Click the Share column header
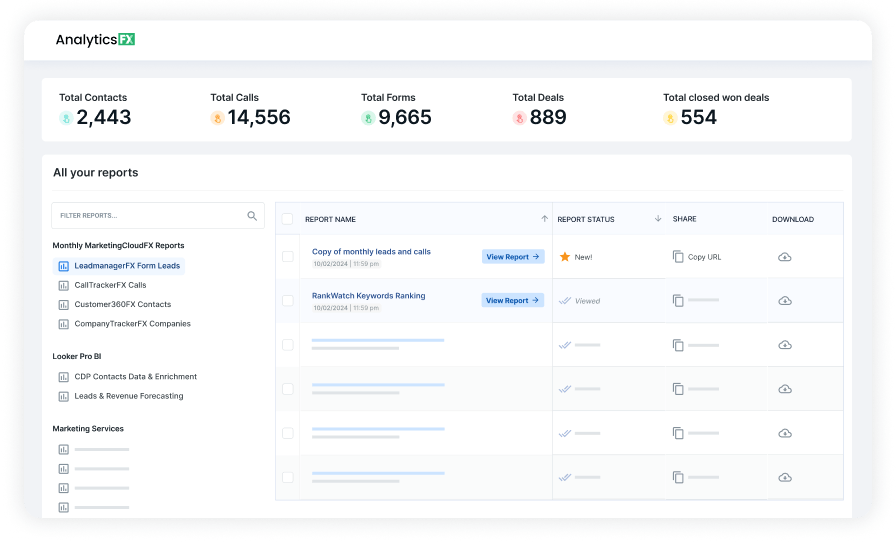 [685, 219]
